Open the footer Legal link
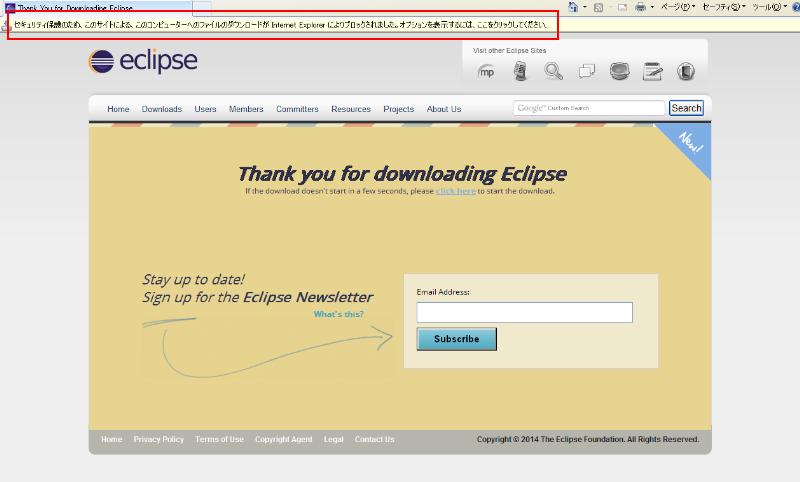Image resolution: width=800 pixels, height=482 pixels. (334, 439)
